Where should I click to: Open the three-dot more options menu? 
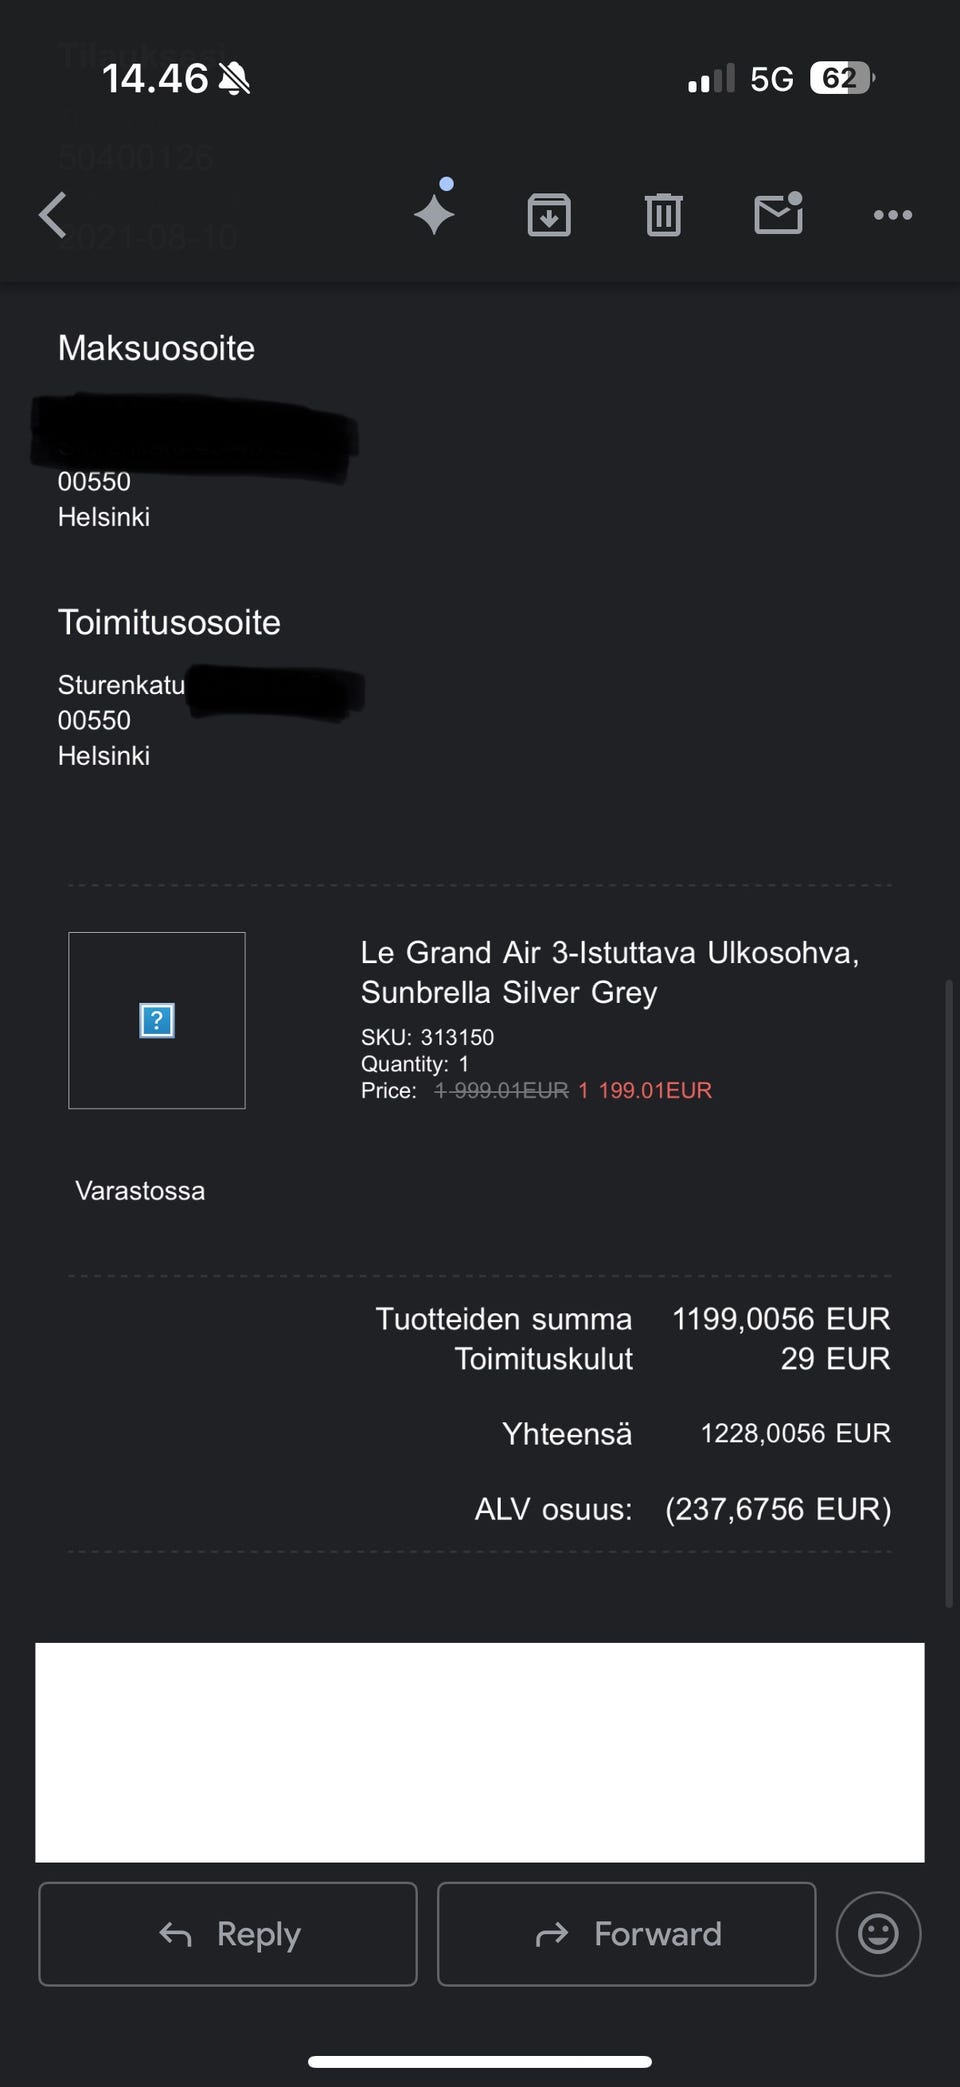coord(892,215)
